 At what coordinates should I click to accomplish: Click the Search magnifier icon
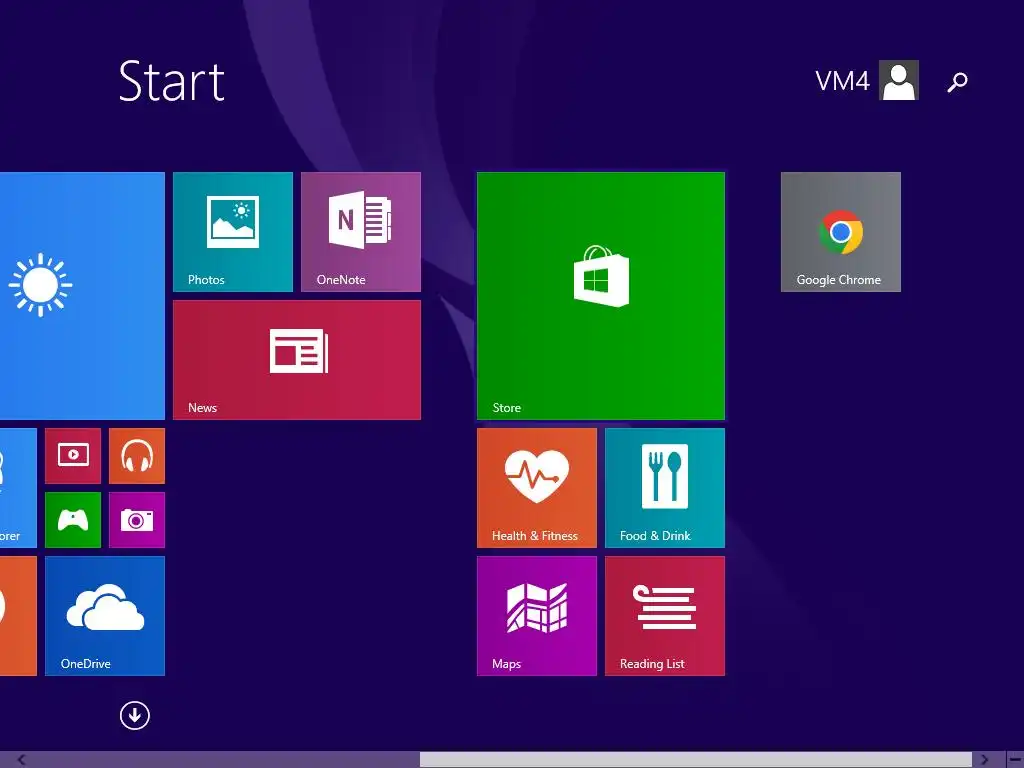click(957, 82)
